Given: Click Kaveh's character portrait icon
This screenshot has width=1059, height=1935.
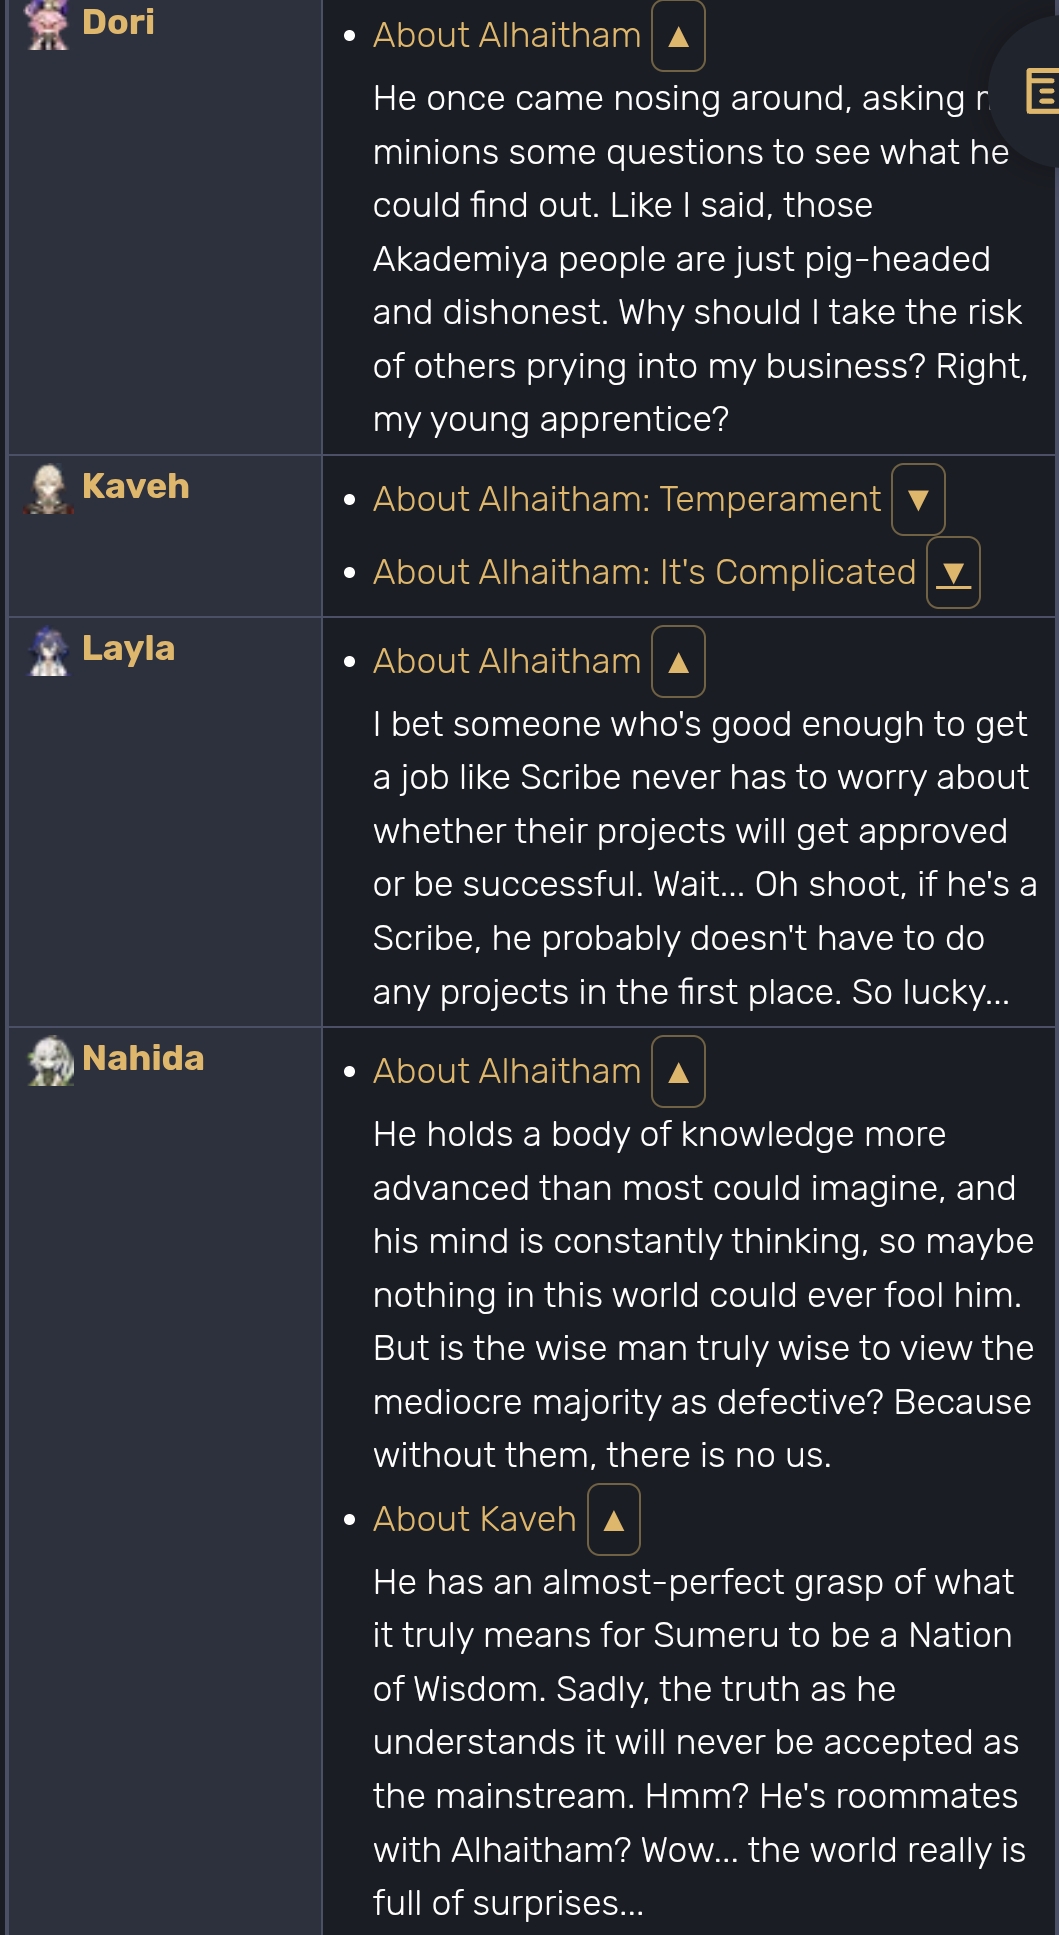Looking at the screenshot, I should point(48,489).
